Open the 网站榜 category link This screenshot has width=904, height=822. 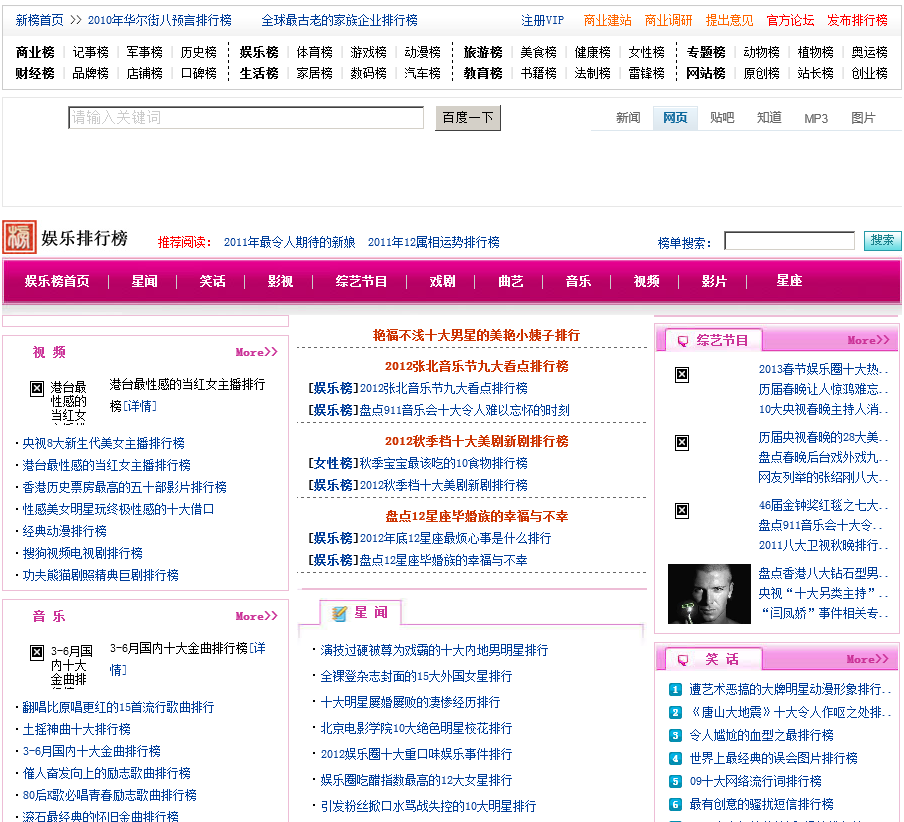click(x=706, y=73)
